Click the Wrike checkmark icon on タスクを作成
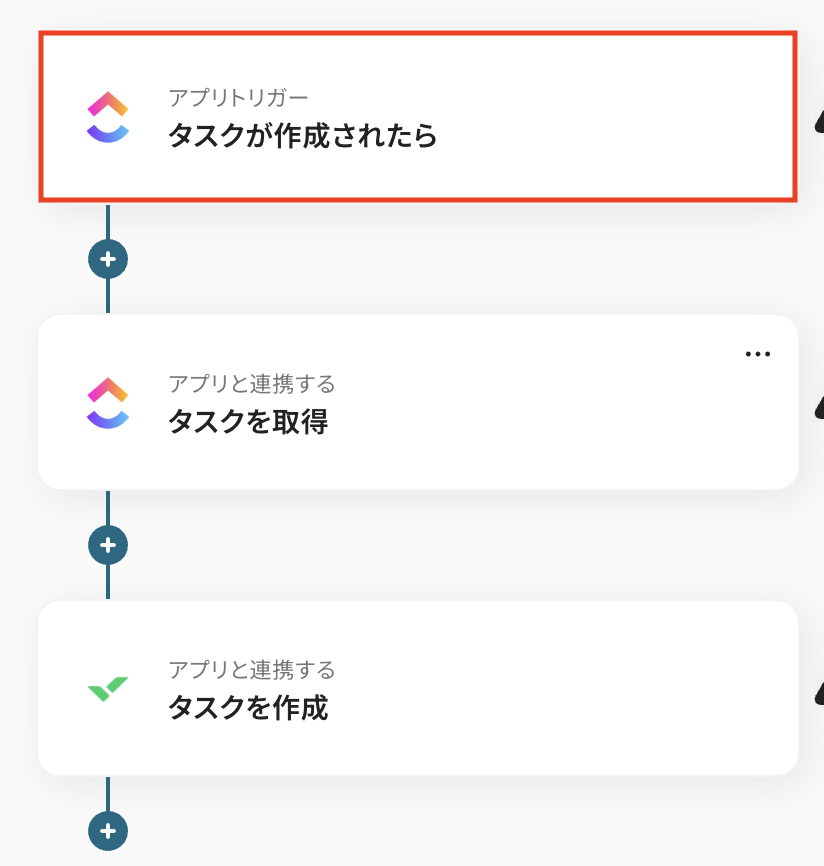This screenshot has width=824, height=866. tap(108, 688)
